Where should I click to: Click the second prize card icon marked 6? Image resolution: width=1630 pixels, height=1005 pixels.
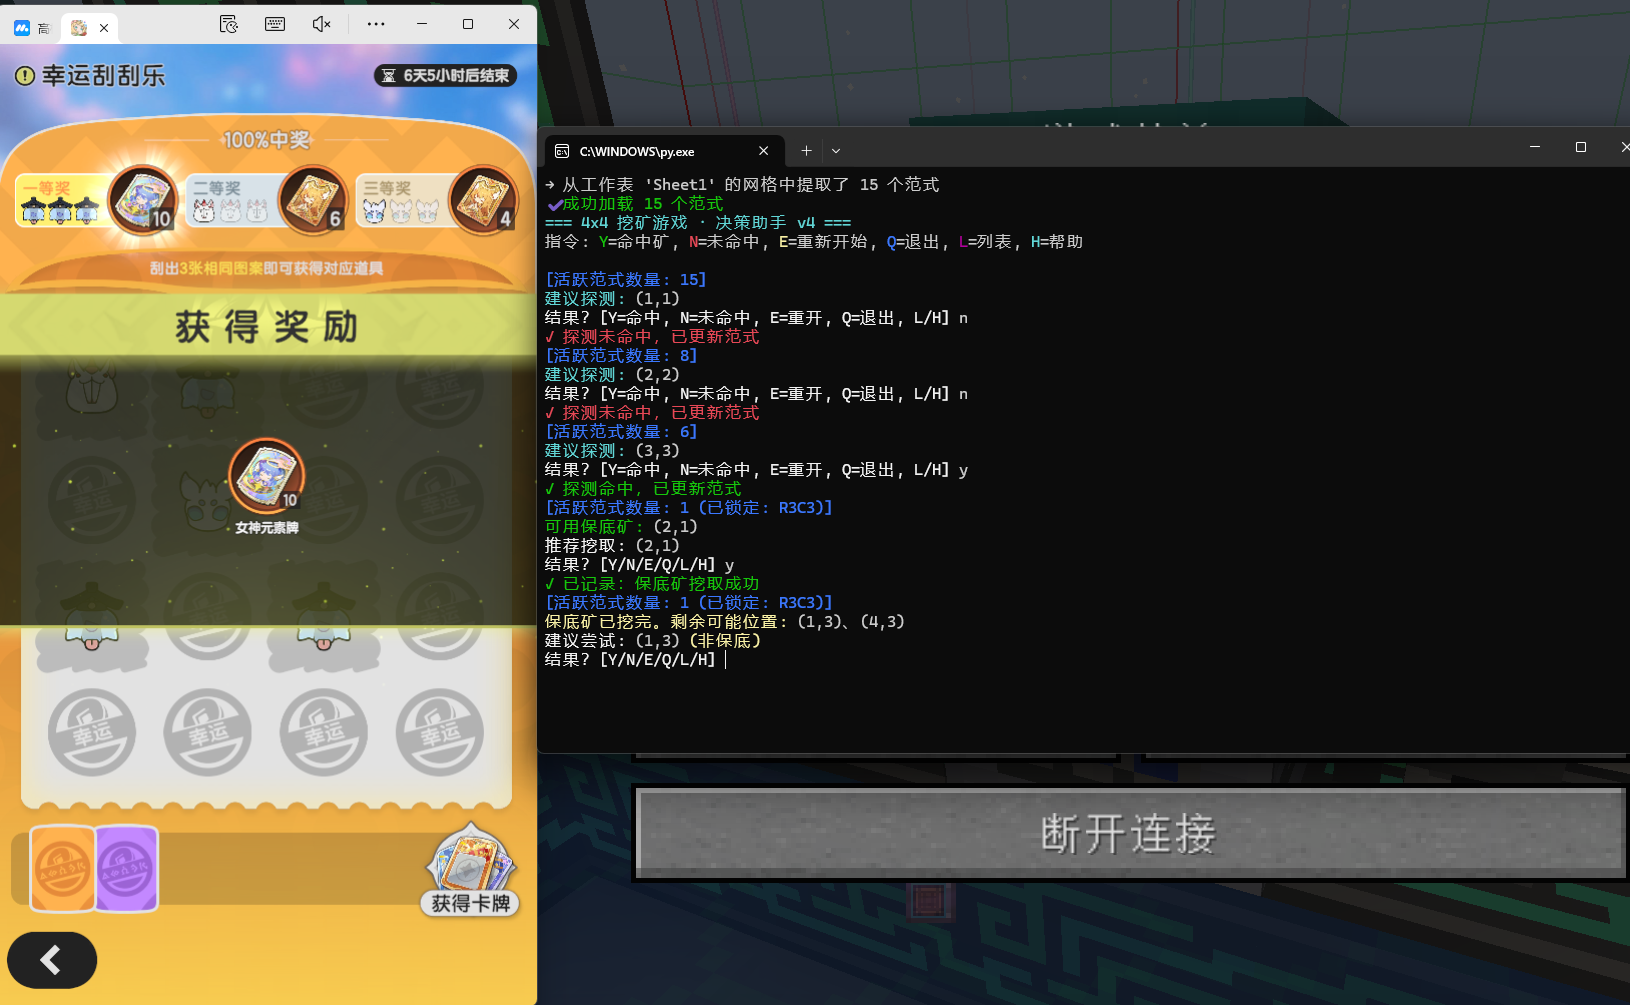(x=313, y=200)
